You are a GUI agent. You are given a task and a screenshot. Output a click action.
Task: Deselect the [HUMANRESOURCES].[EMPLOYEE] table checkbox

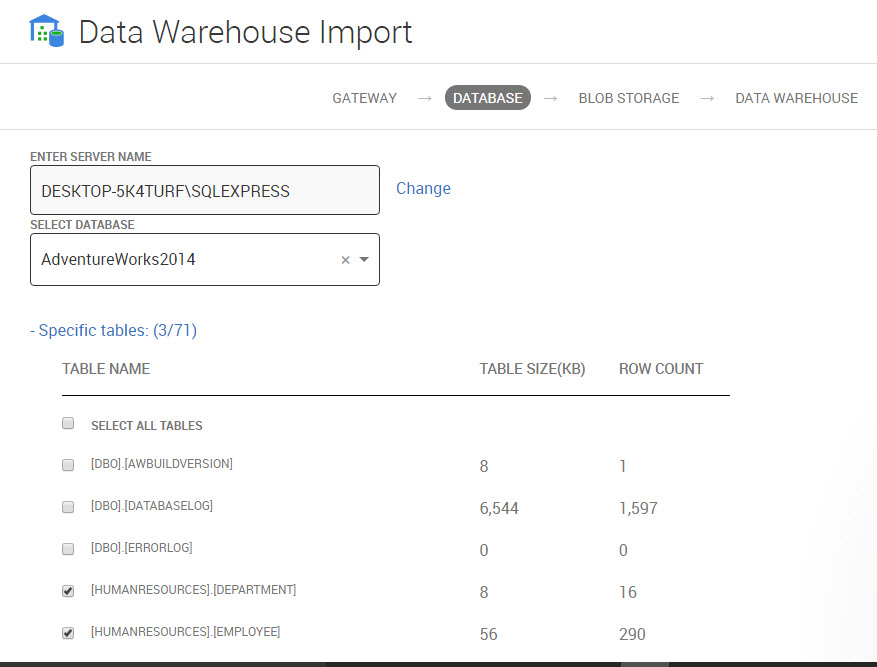tap(68, 633)
